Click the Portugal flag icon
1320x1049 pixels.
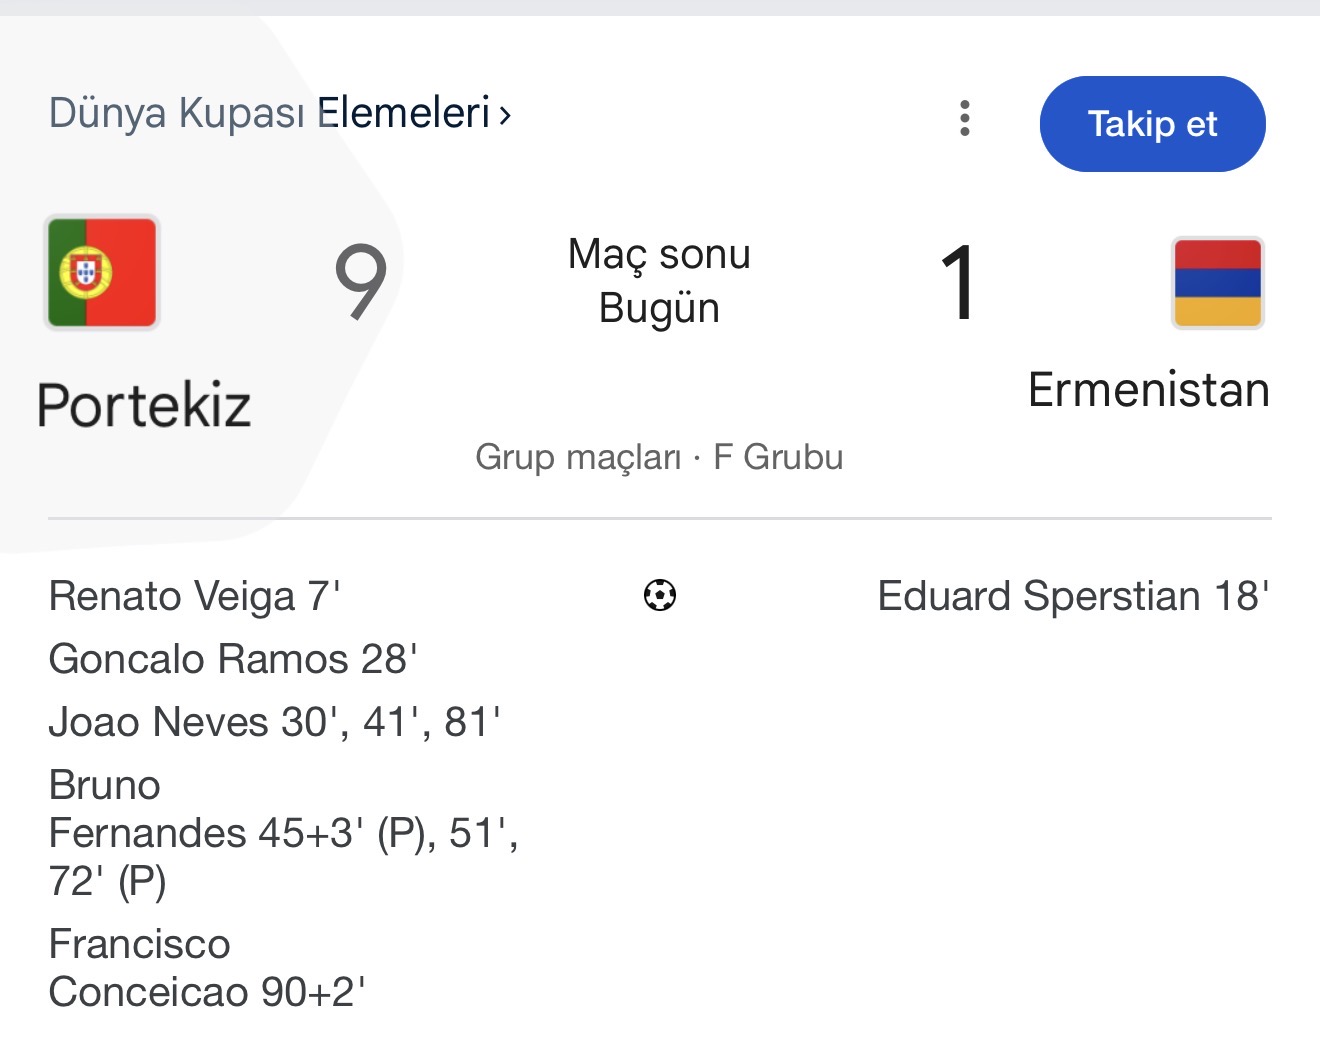click(x=102, y=272)
